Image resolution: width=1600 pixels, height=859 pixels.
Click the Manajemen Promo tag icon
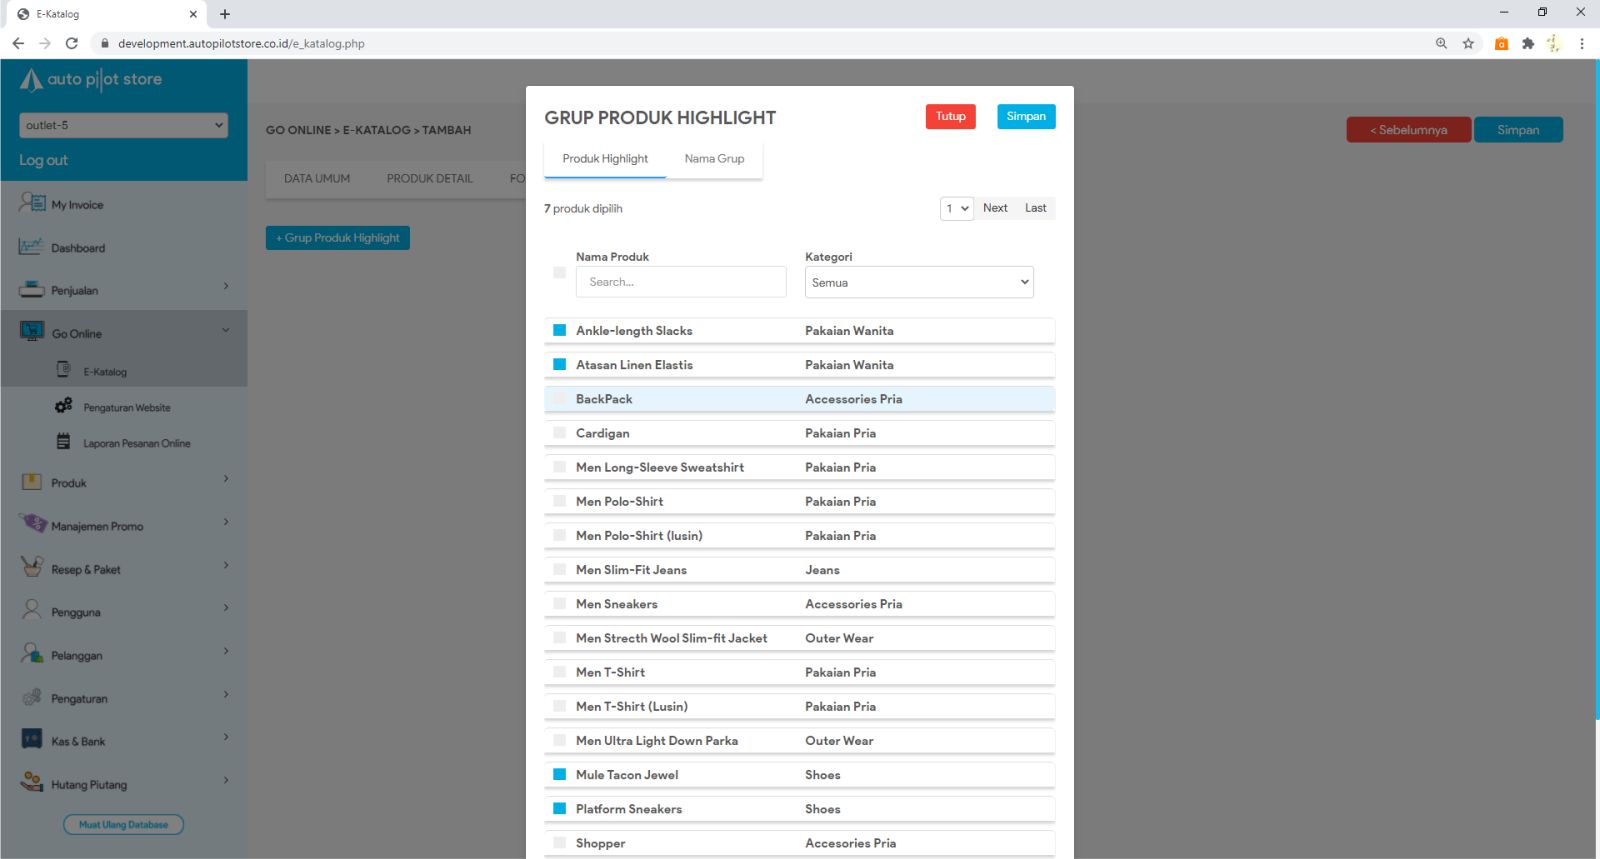(x=32, y=524)
